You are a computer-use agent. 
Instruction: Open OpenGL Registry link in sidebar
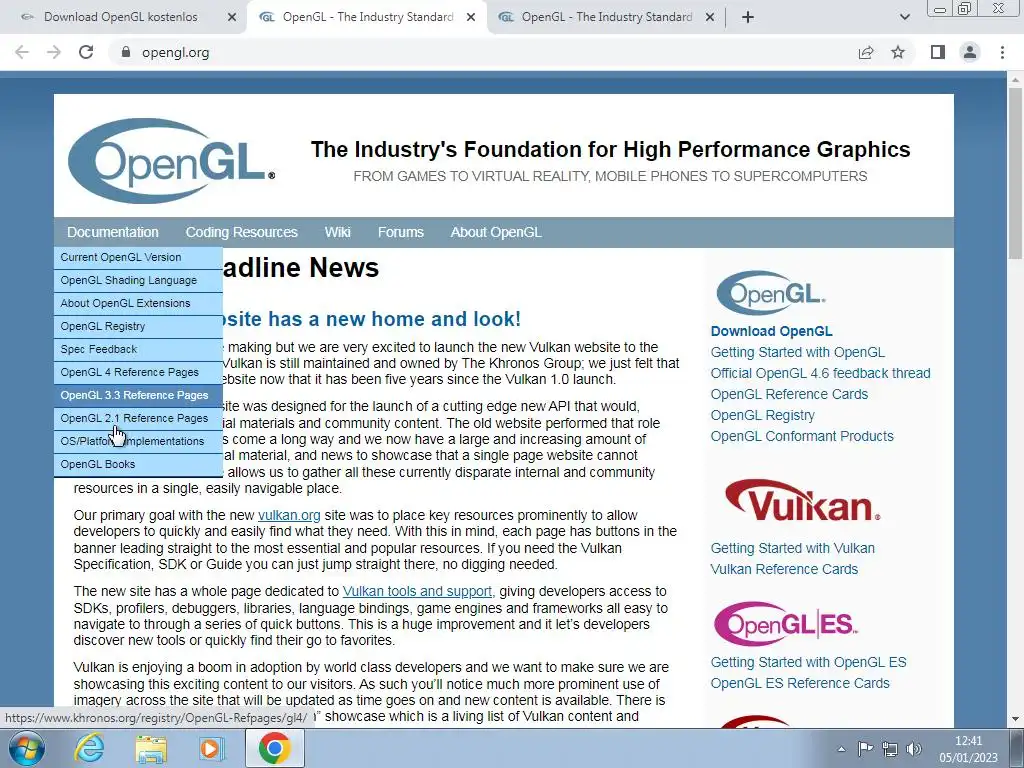point(763,415)
